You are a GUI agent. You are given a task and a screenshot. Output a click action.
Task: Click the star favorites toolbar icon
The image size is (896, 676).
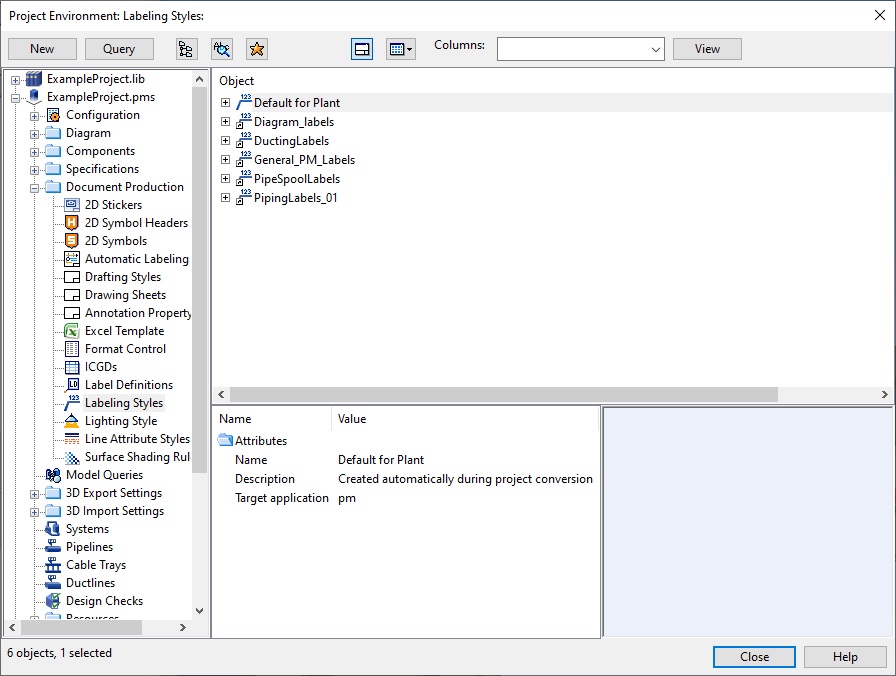click(x=257, y=49)
